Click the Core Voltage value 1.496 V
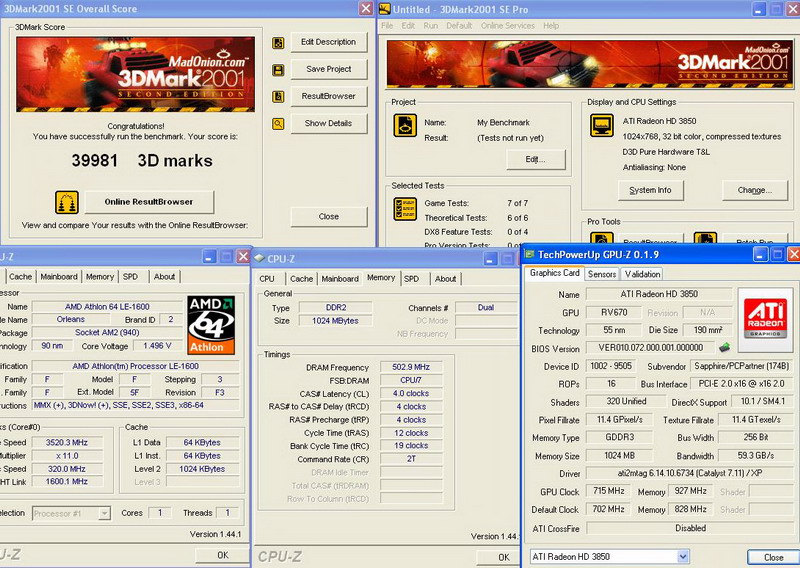This screenshot has height=568, width=800. [x=157, y=346]
